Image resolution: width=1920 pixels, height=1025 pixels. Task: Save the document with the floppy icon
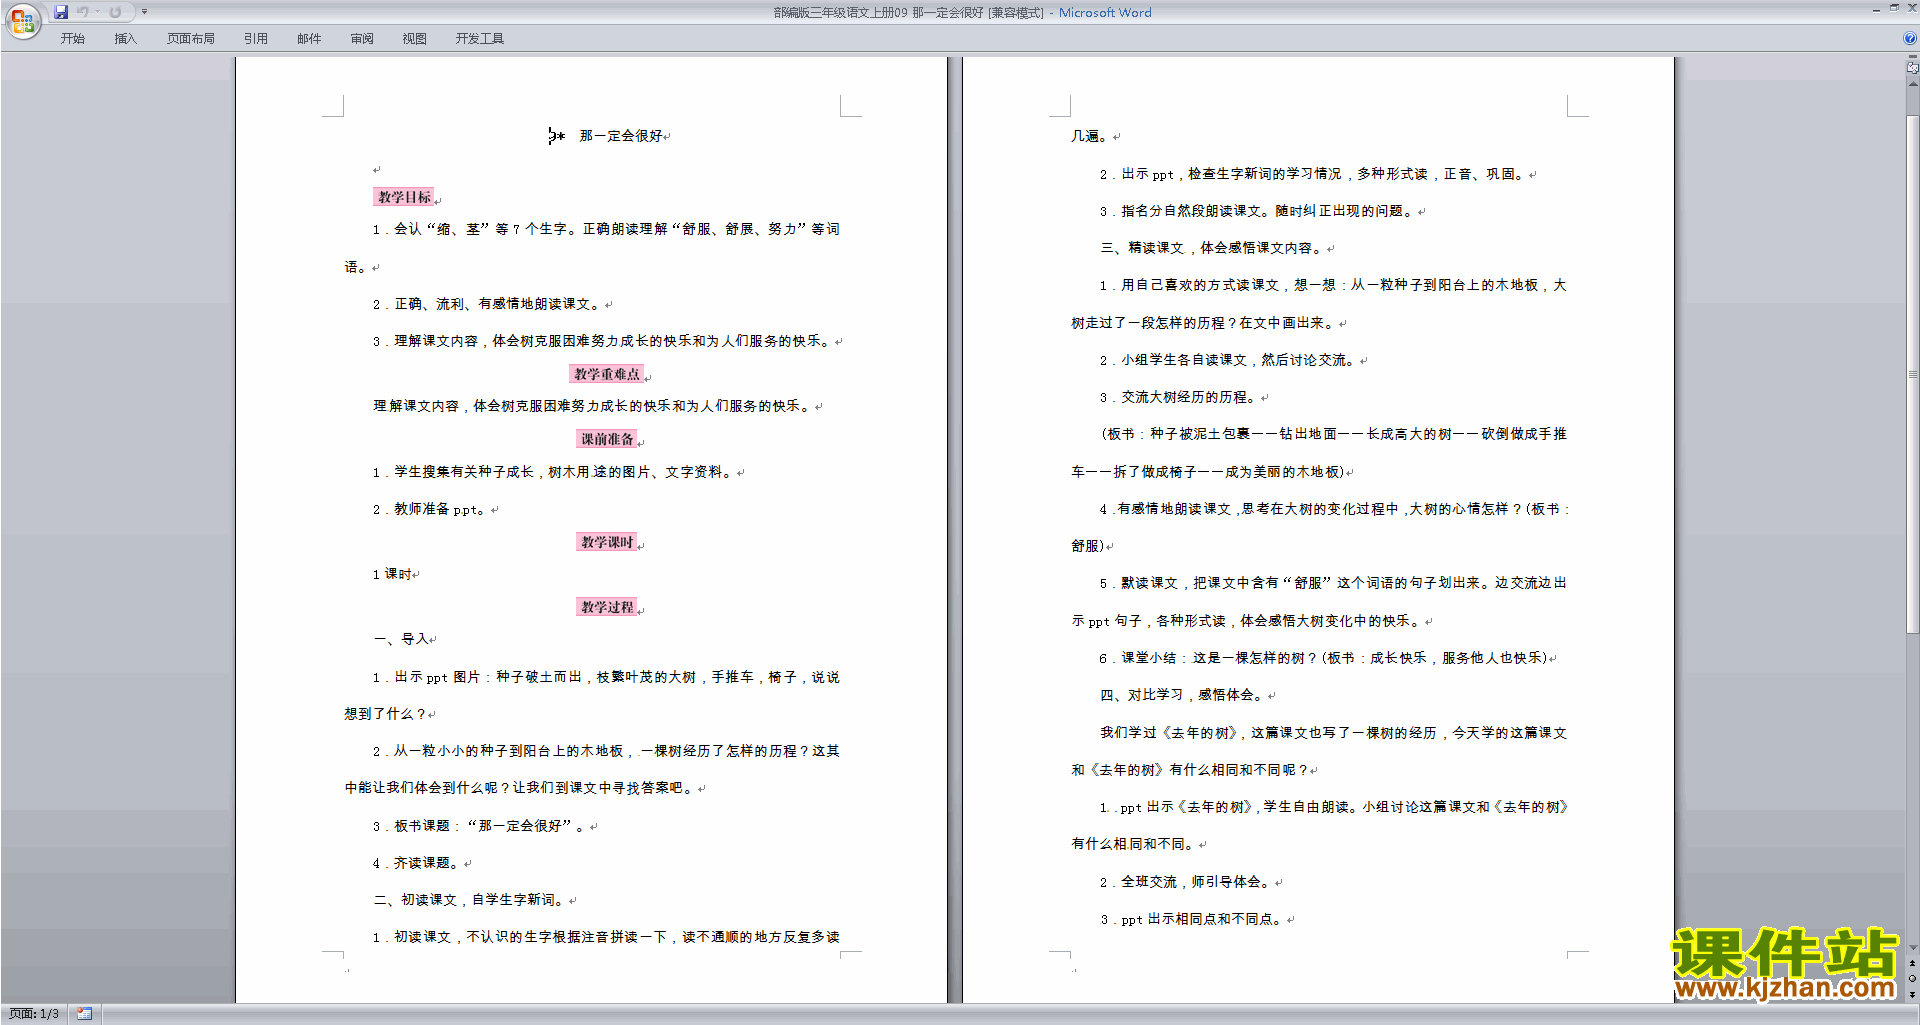(x=61, y=12)
